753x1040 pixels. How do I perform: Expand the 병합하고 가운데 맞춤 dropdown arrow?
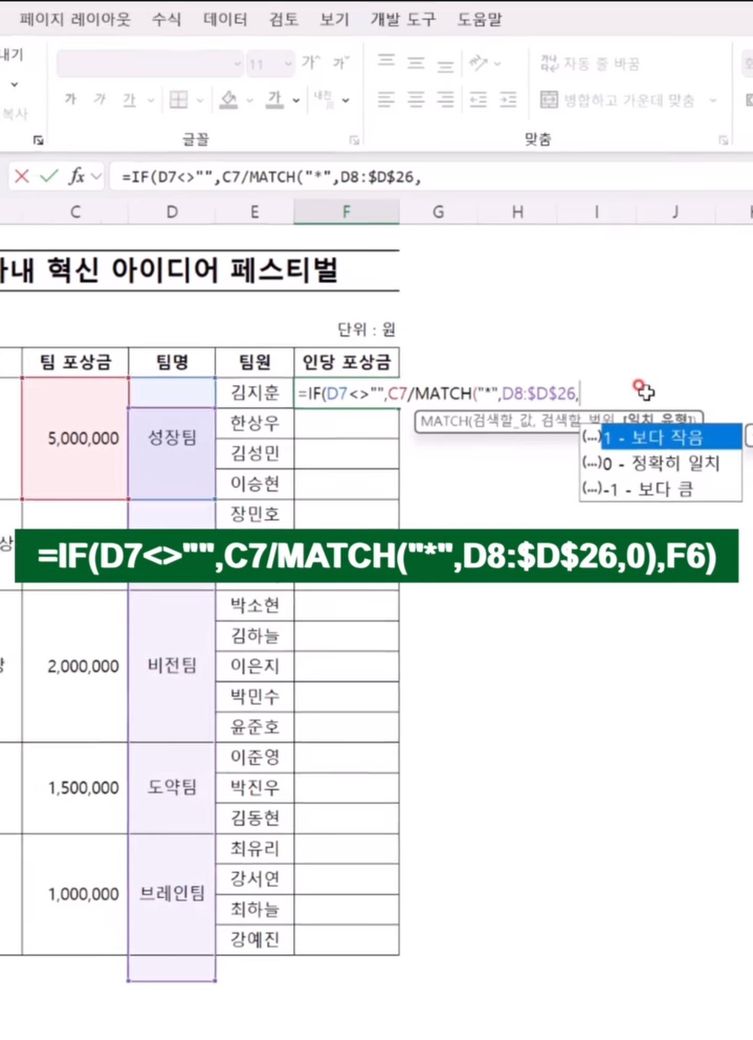coord(713,100)
